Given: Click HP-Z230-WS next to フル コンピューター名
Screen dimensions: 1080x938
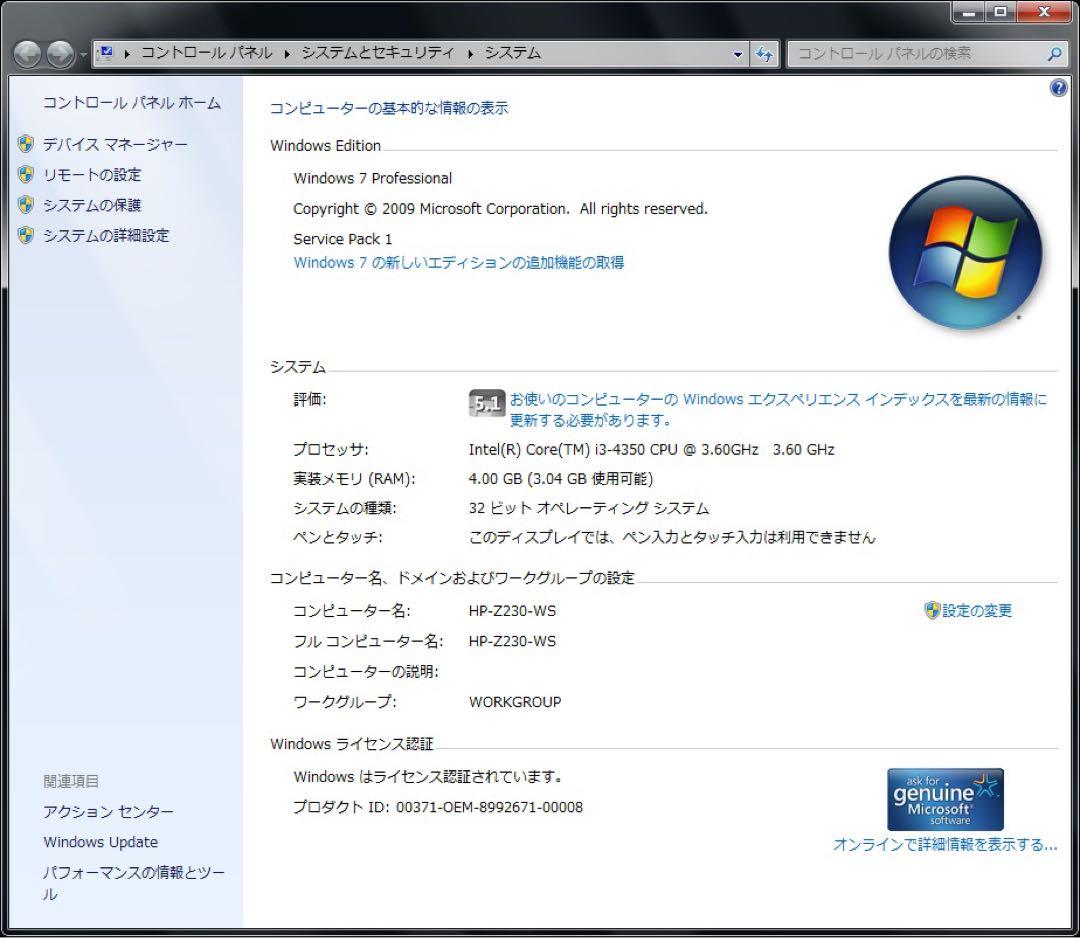Looking at the screenshot, I should coord(512,641).
